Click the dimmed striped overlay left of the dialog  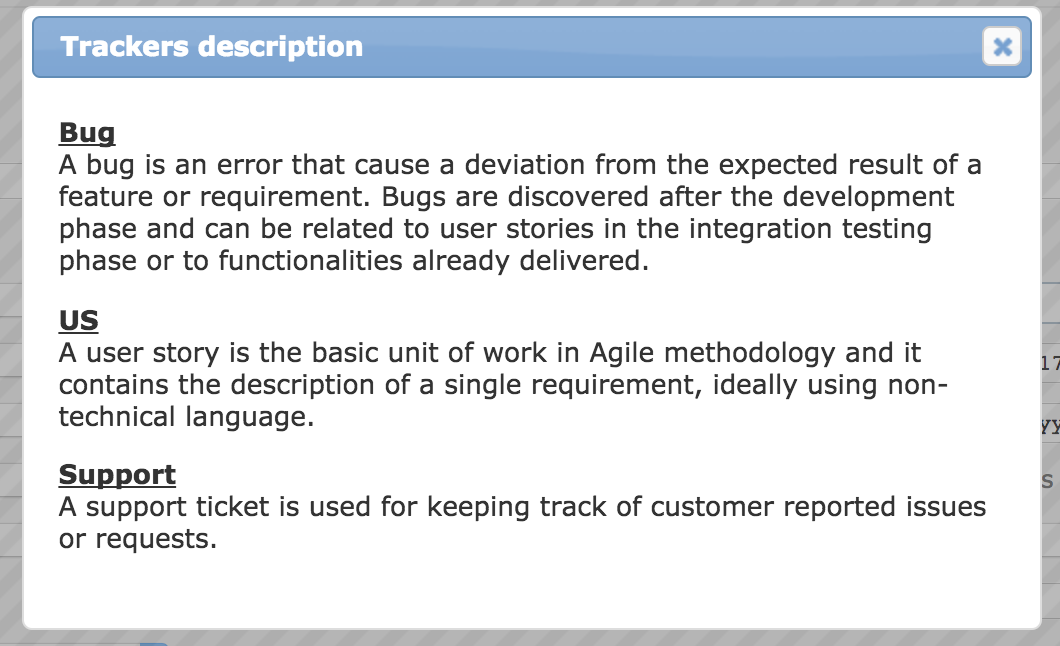[x=11, y=324]
